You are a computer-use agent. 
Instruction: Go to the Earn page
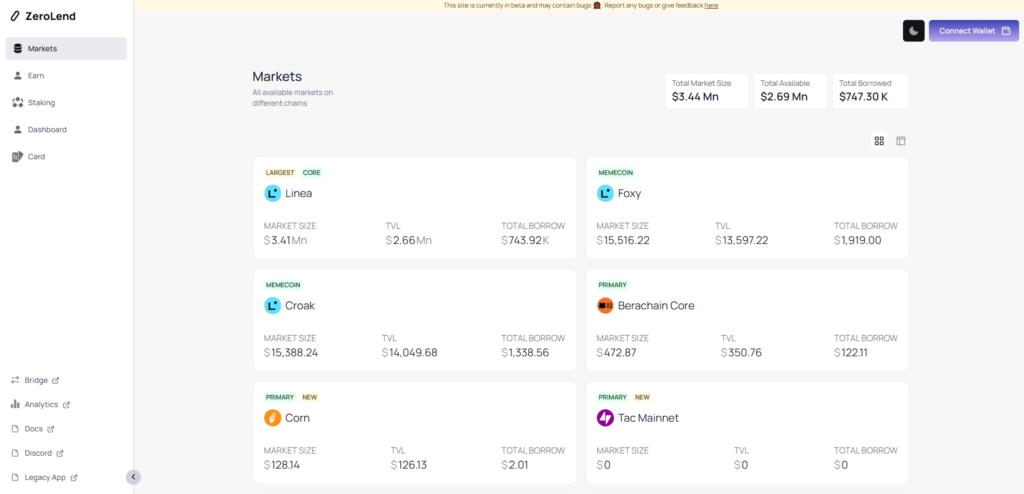tap(35, 75)
